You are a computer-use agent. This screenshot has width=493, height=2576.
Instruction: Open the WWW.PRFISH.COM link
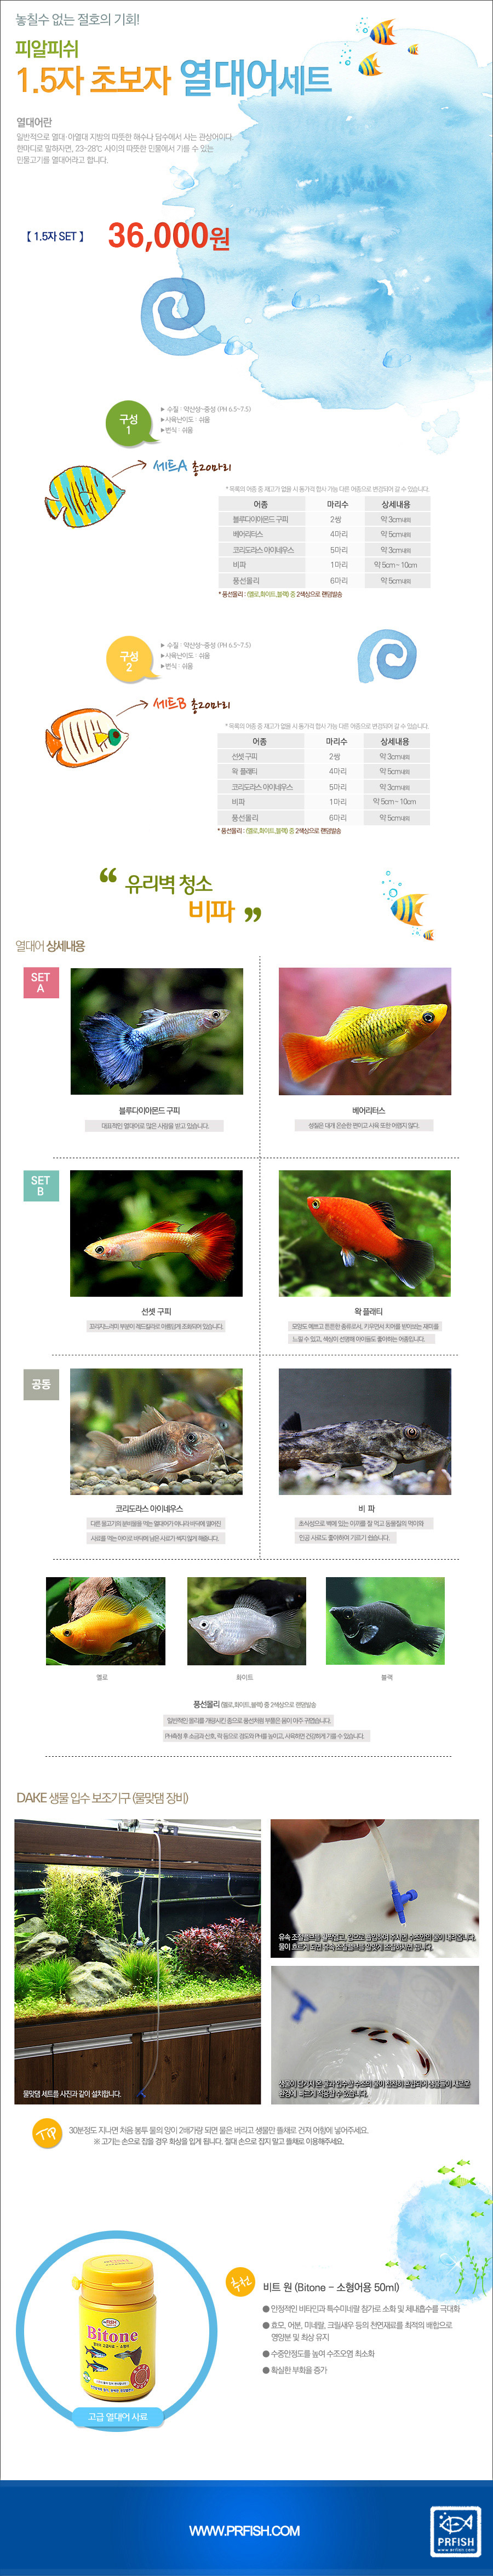tap(244, 2530)
